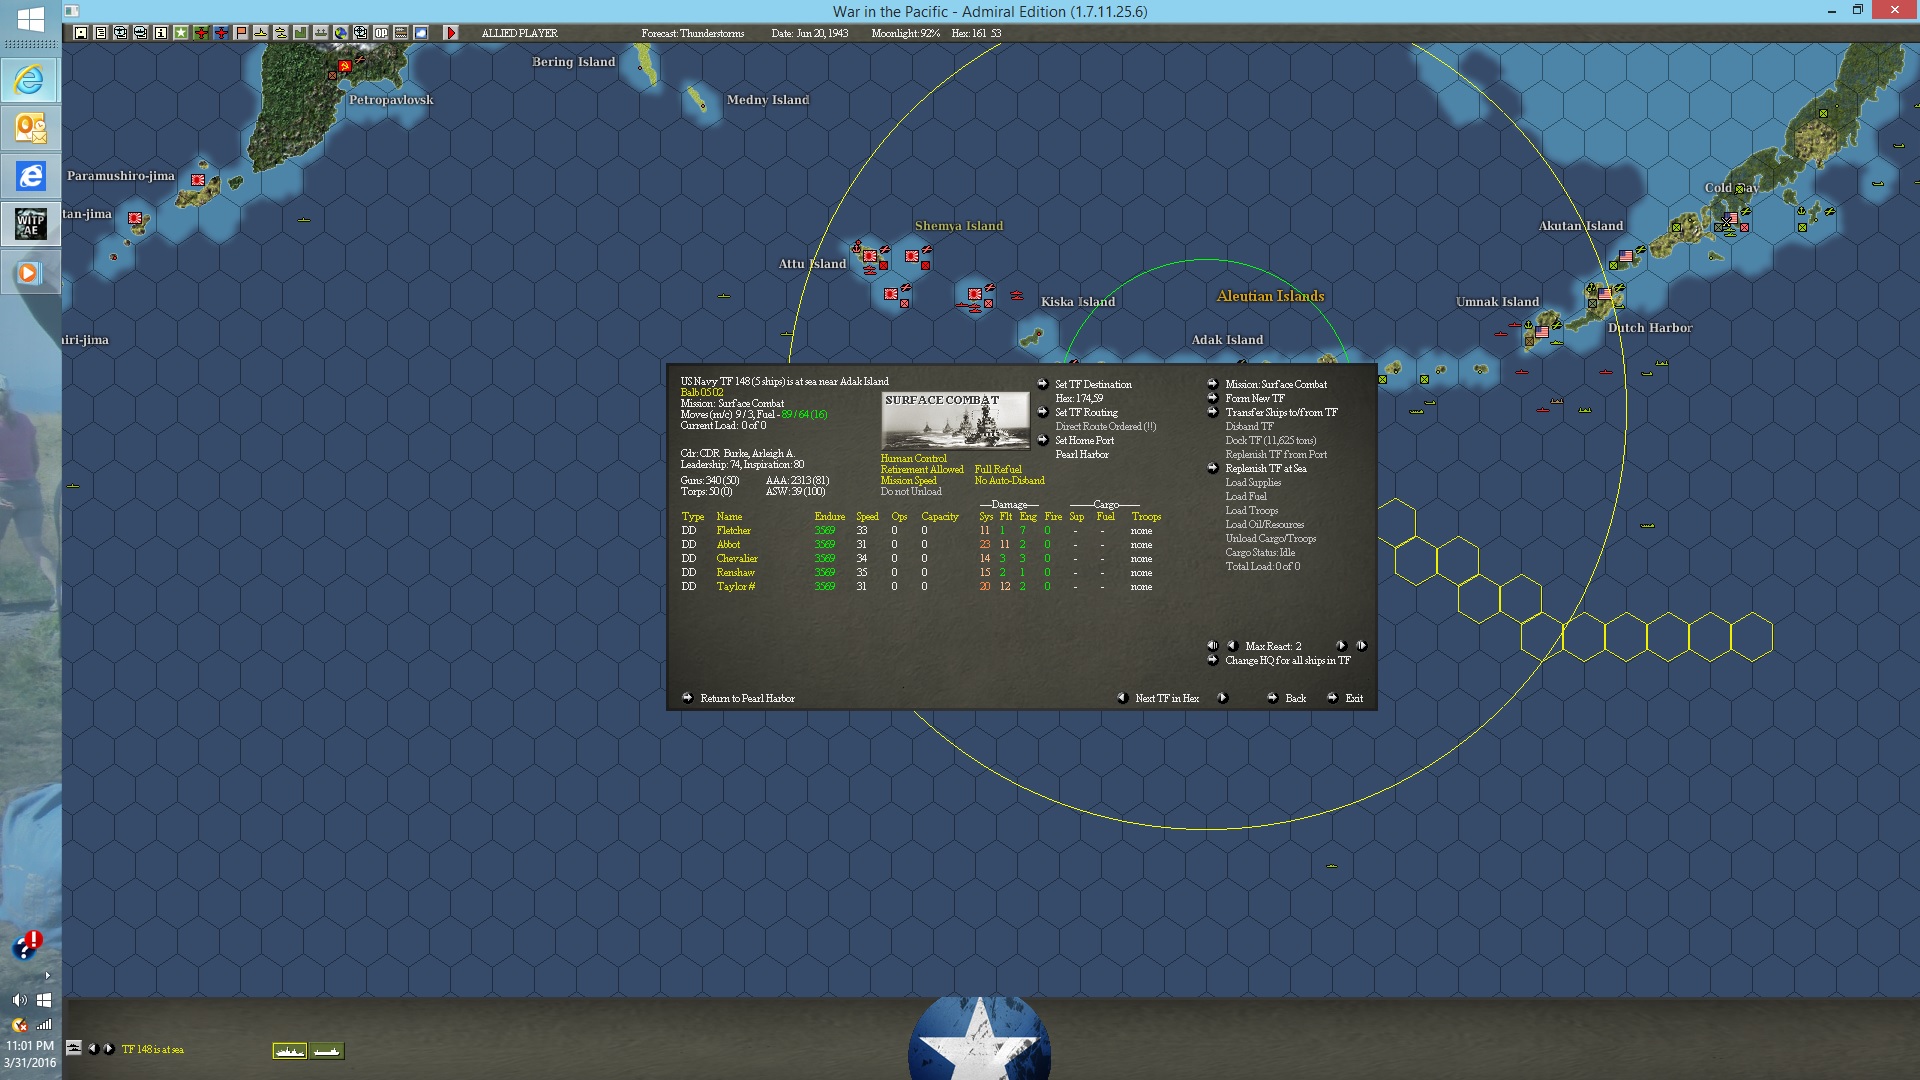Screen dimensions: 1920x1080
Task: Click the globe toolbar icon
Action: pyautogui.click(x=341, y=33)
